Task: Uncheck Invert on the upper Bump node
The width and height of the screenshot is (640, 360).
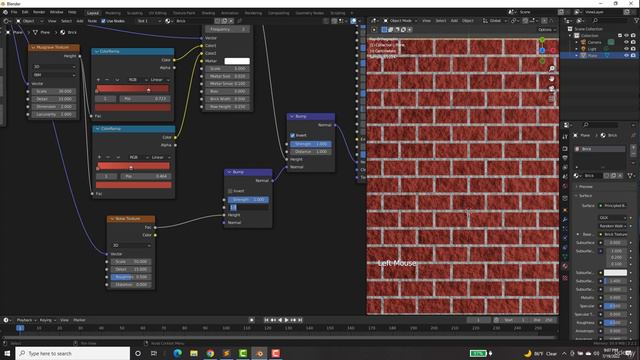Action: [292, 135]
